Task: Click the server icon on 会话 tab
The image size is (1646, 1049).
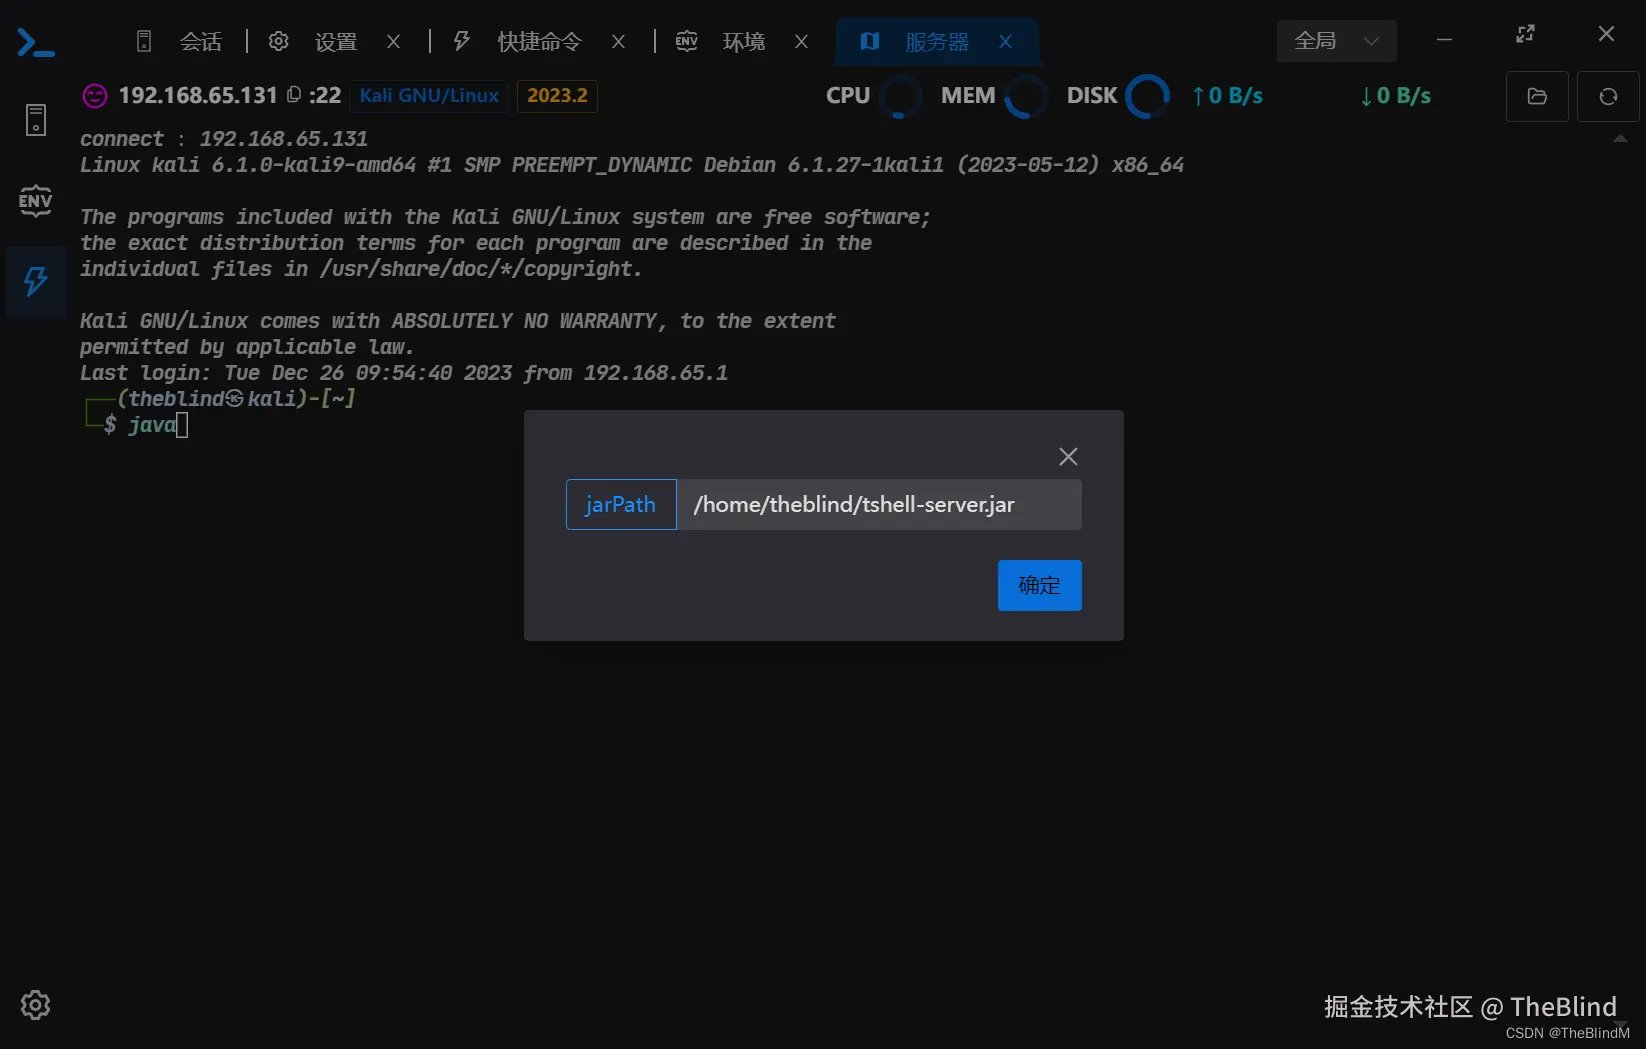Action: (144, 41)
